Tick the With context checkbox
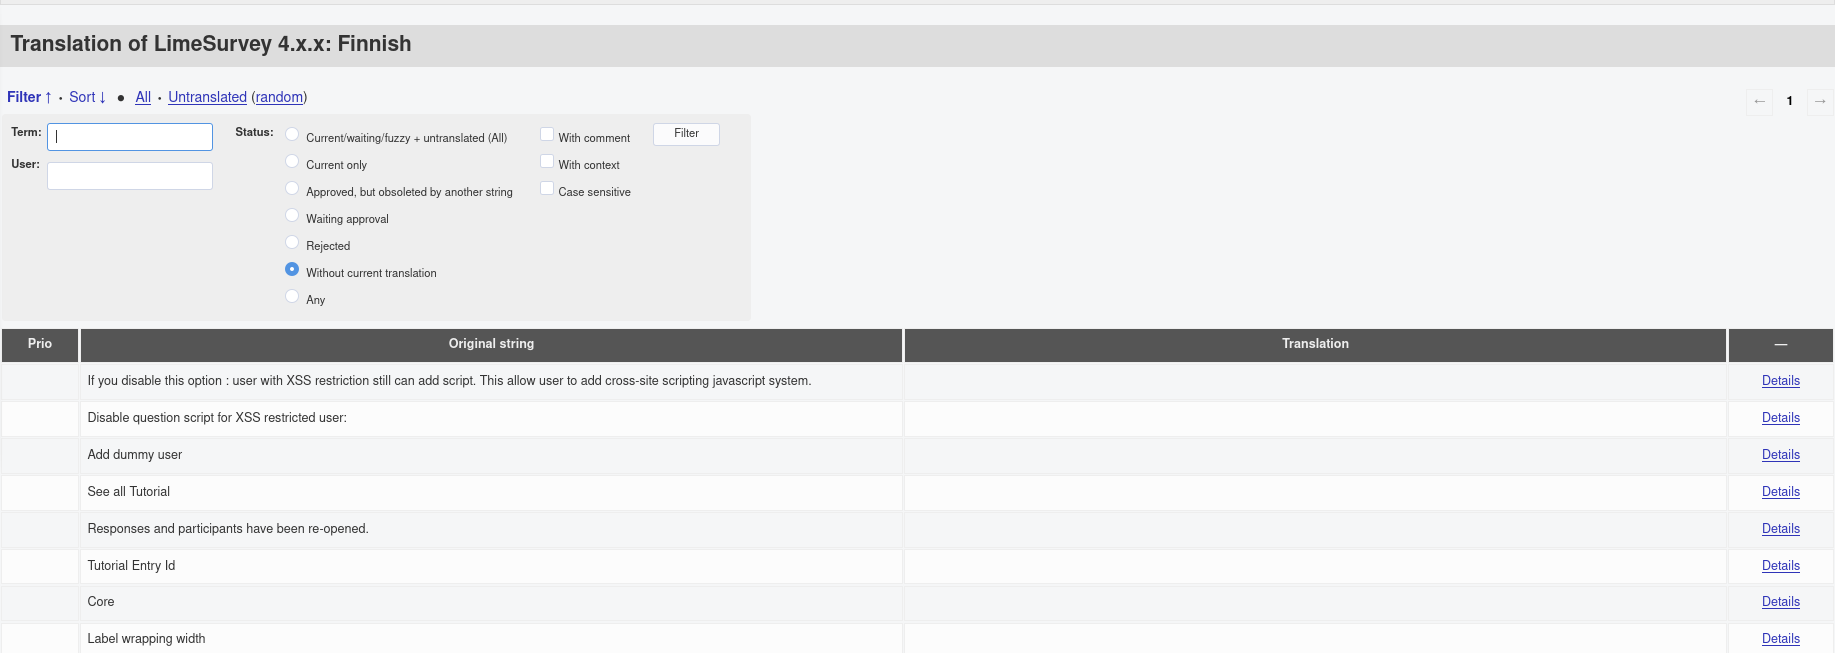 click(547, 162)
